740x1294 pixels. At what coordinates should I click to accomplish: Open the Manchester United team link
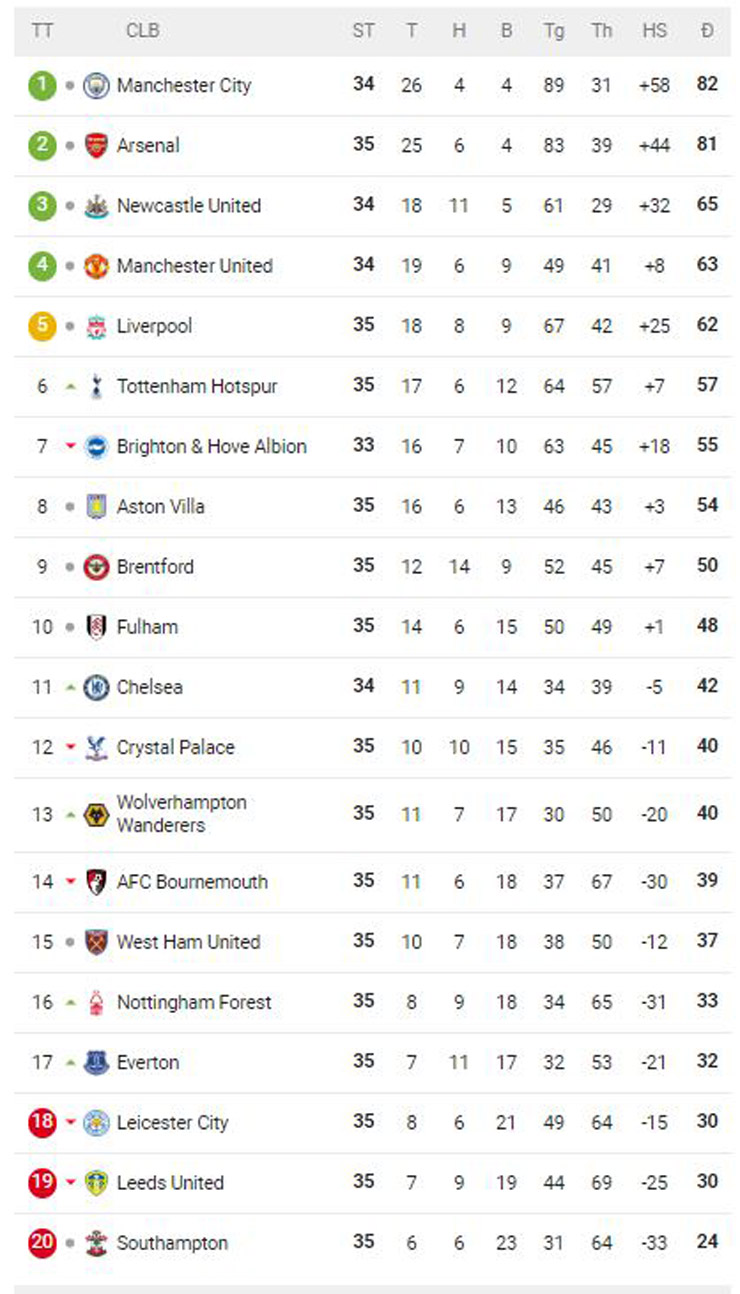pos(194,266)
